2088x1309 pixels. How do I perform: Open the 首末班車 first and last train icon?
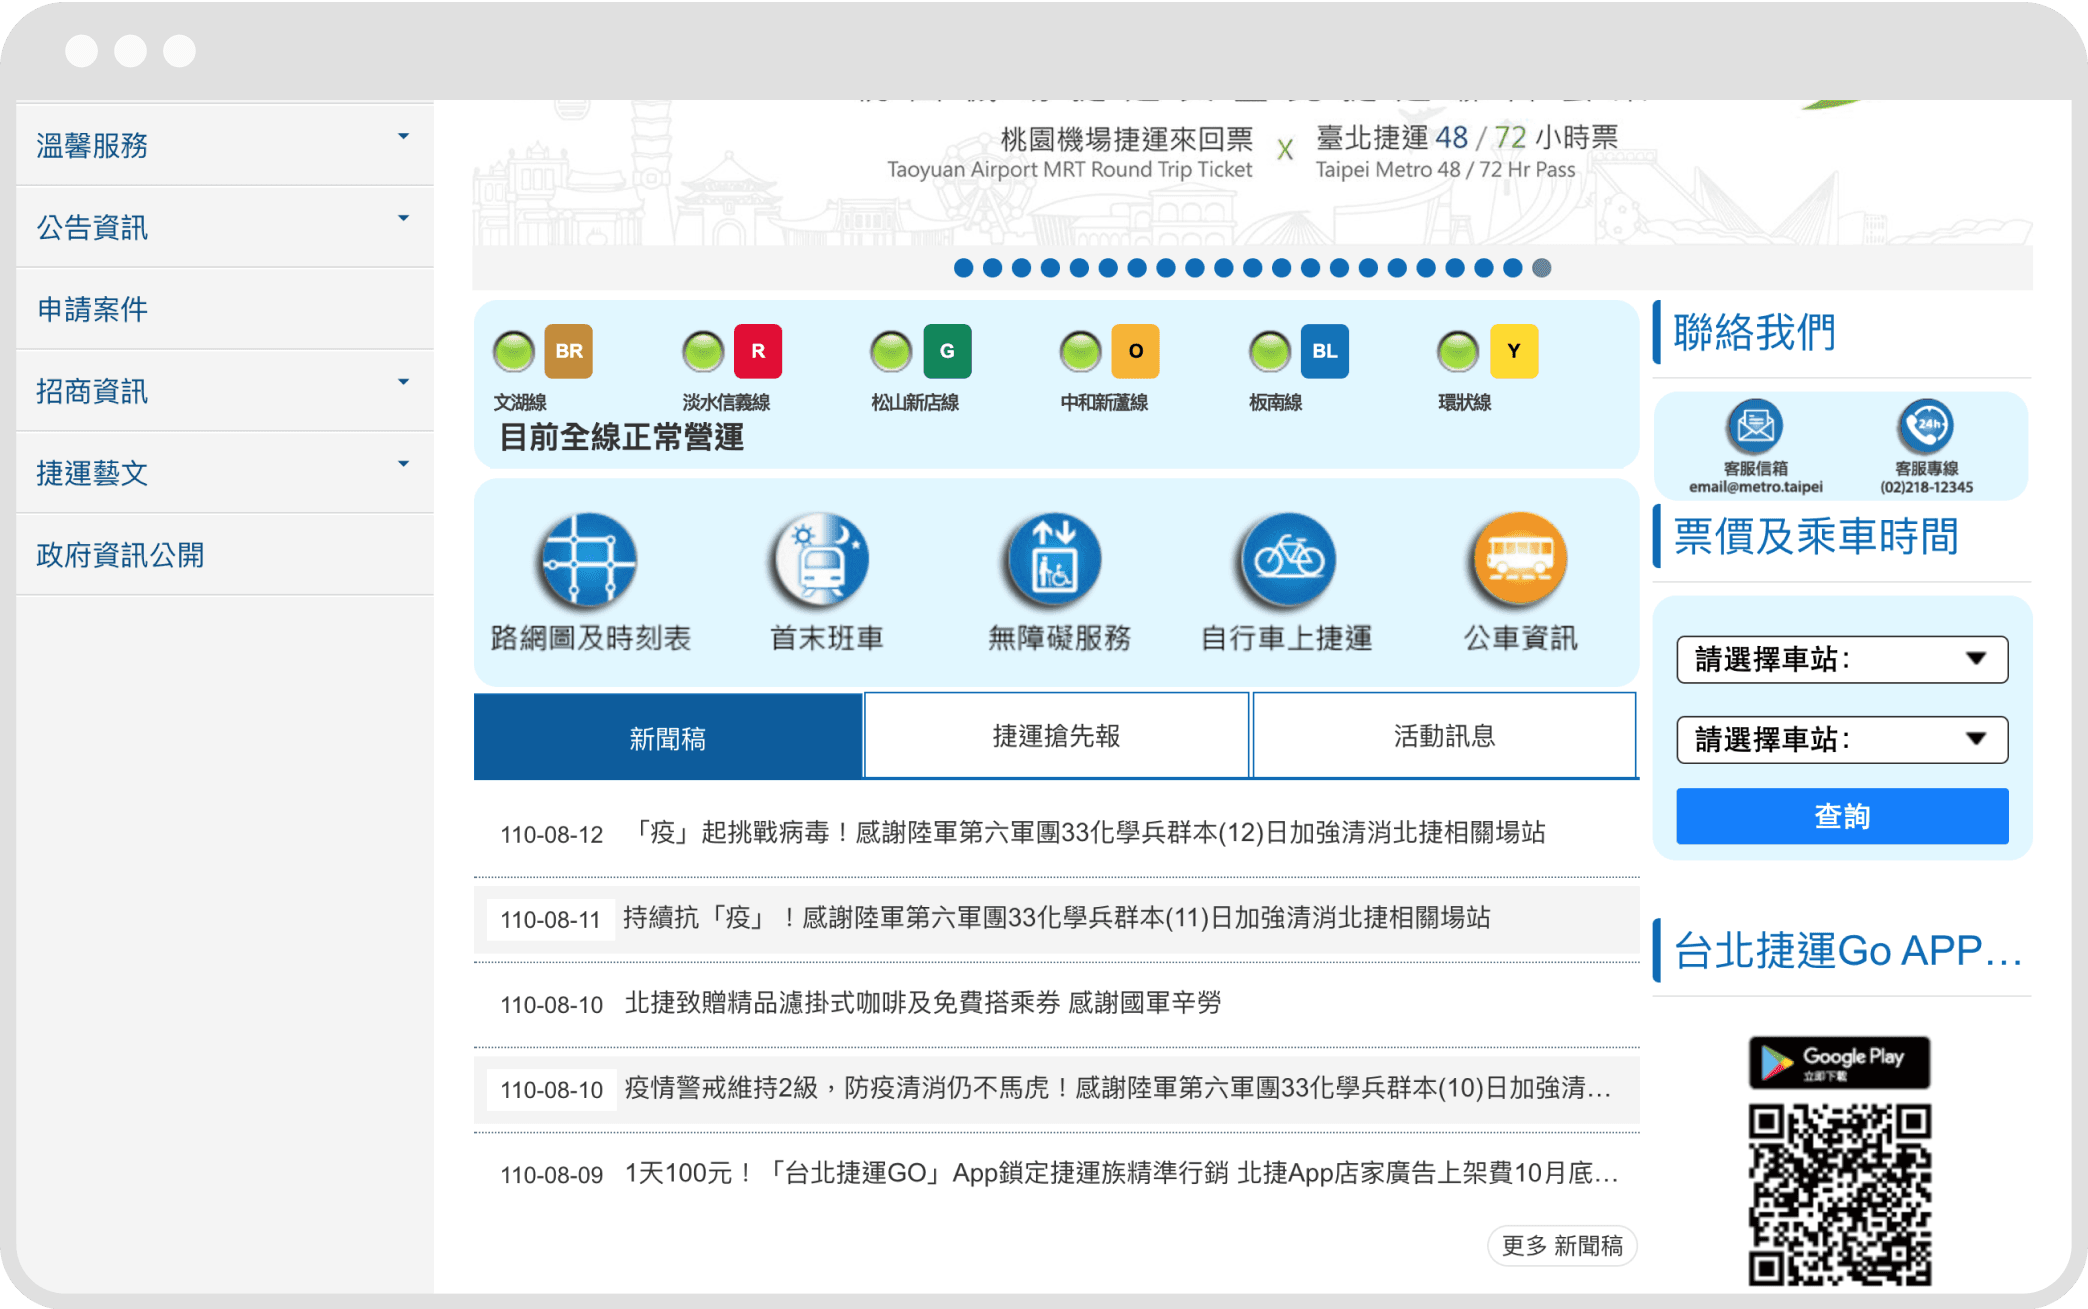coord(821,560)
